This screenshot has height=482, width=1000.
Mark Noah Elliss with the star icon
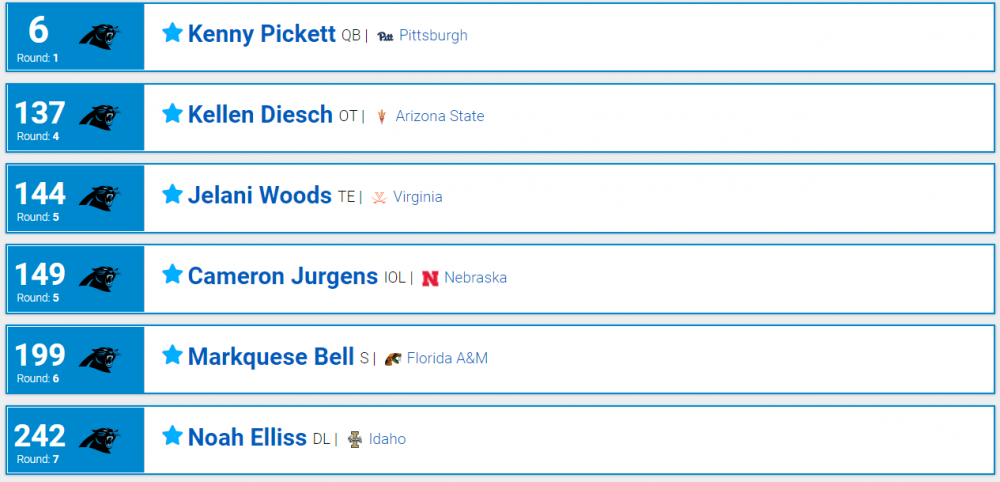[x=173, y=437]
